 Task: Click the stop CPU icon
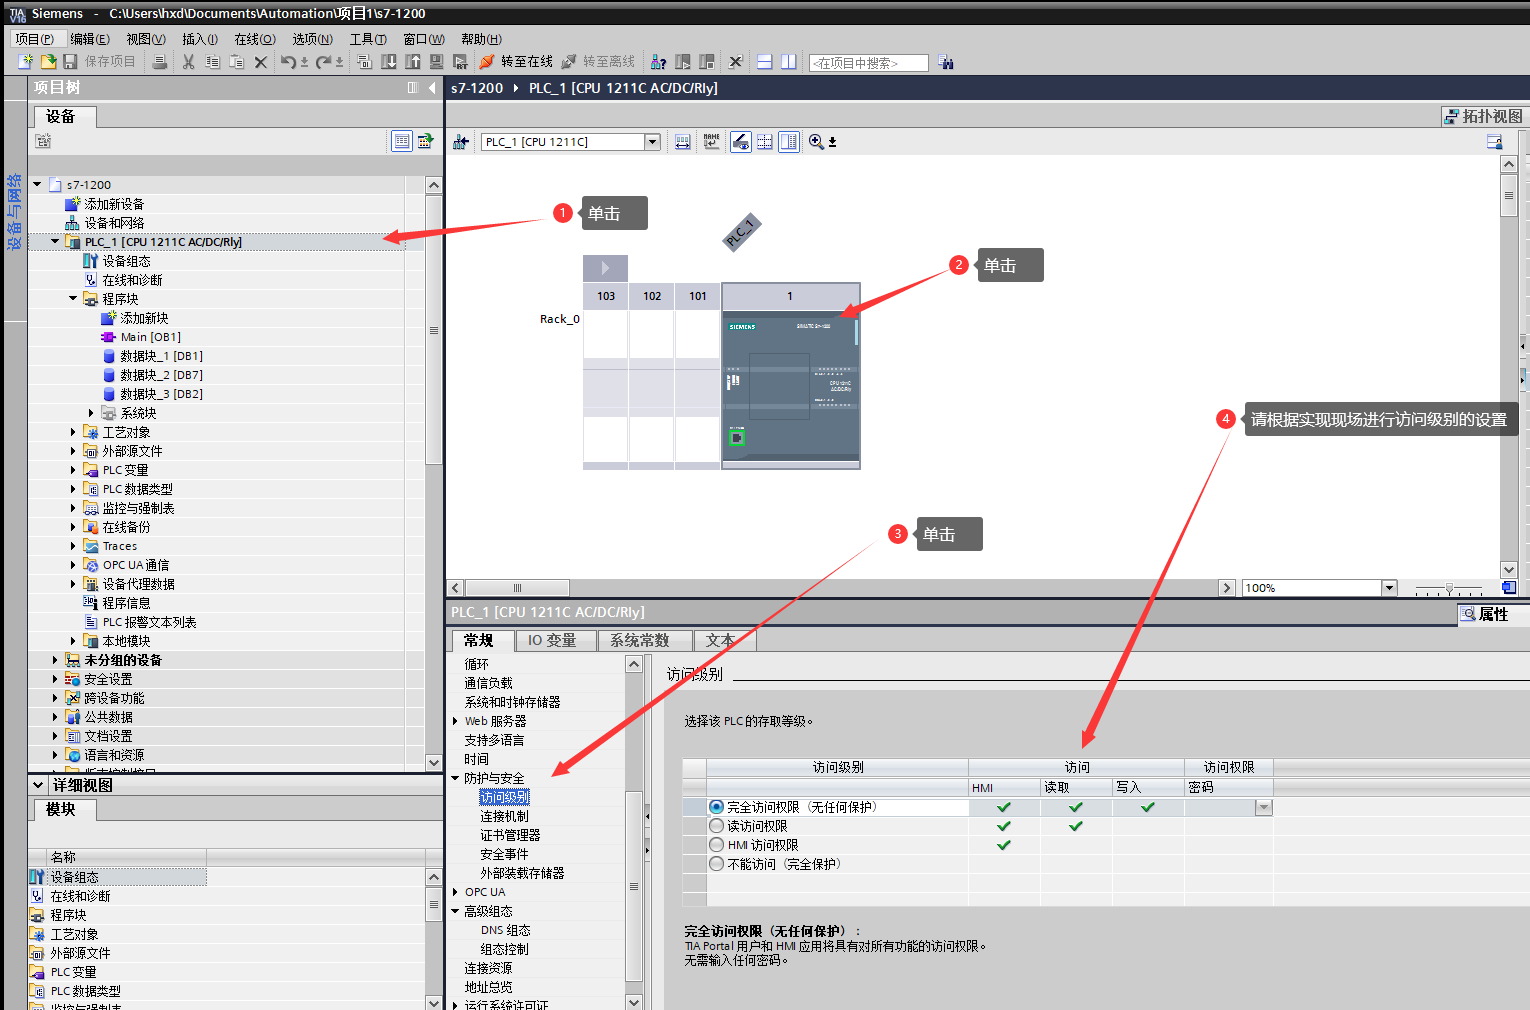[x=707, y=62]
